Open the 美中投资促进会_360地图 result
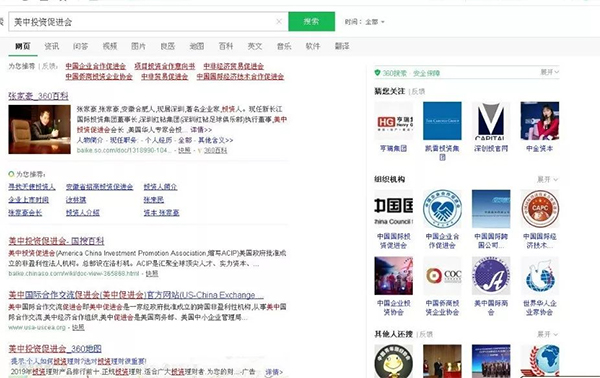This screenshot has width=600, height=378. pos(55,349)
